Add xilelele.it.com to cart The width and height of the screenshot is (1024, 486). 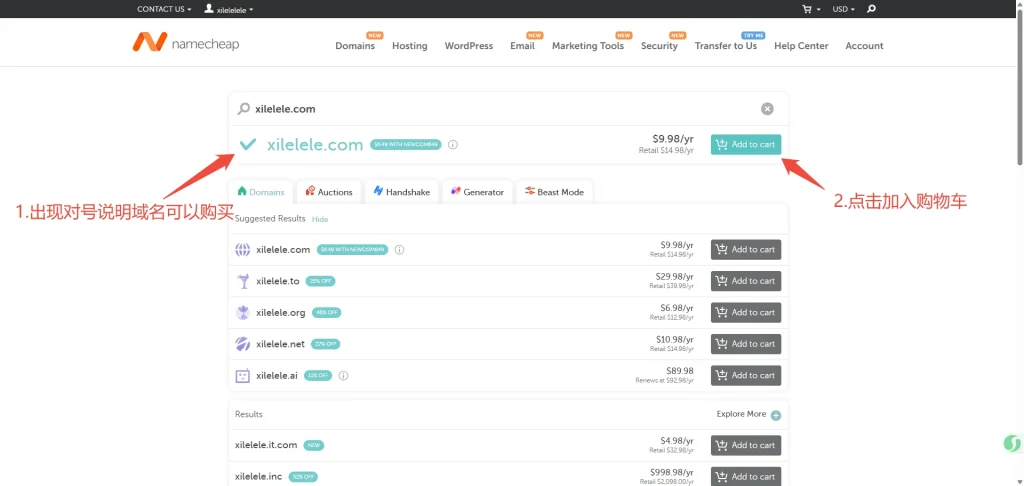click(746, 445)
